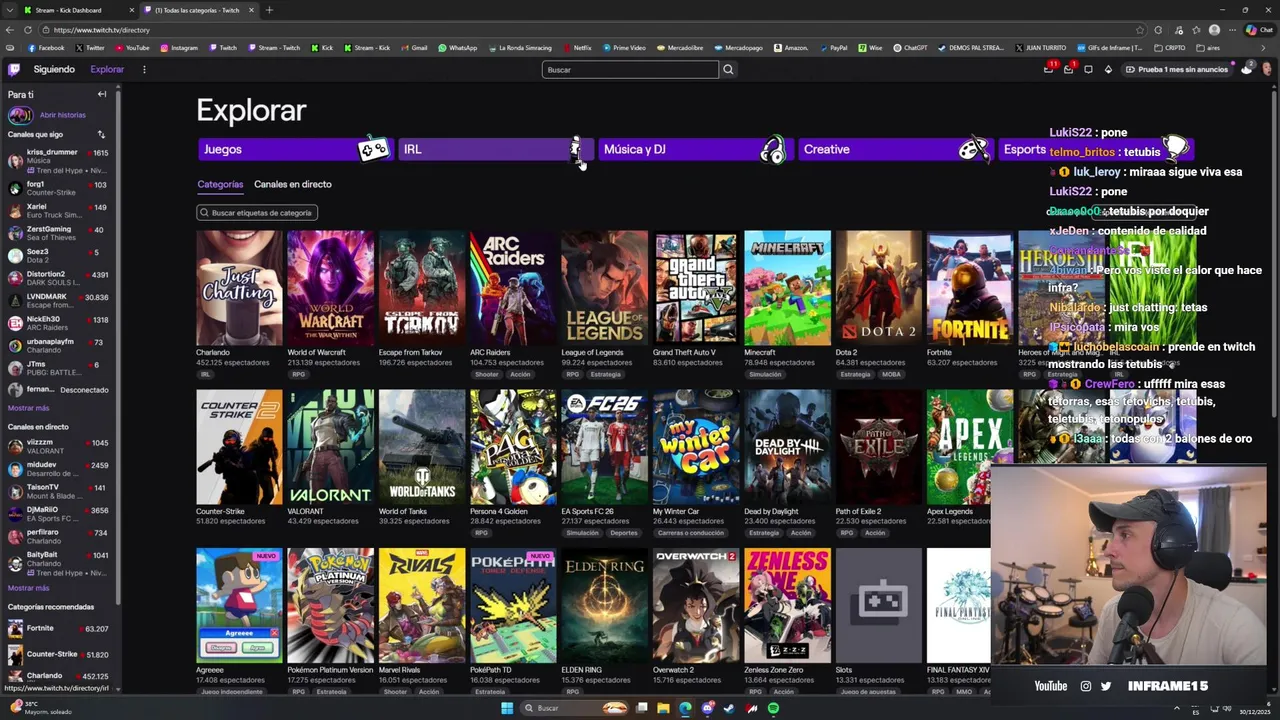Click Abrir historias link

tap(63, 115)
